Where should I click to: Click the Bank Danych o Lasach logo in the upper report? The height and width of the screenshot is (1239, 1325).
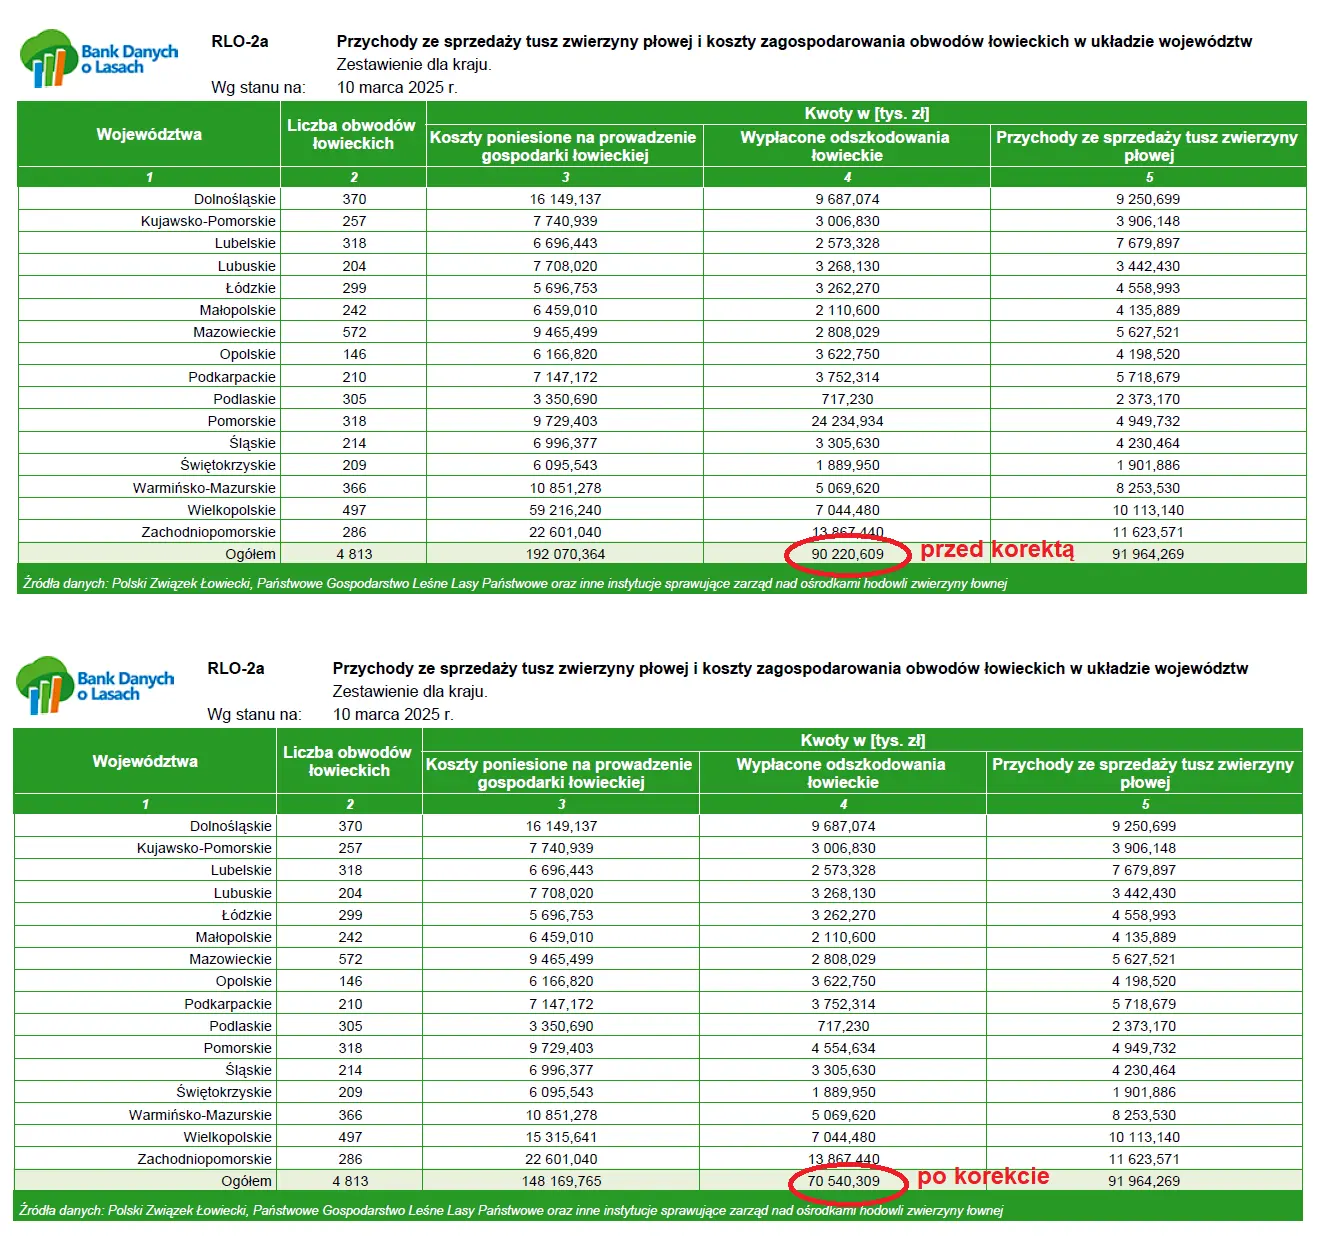coord(99,58)
